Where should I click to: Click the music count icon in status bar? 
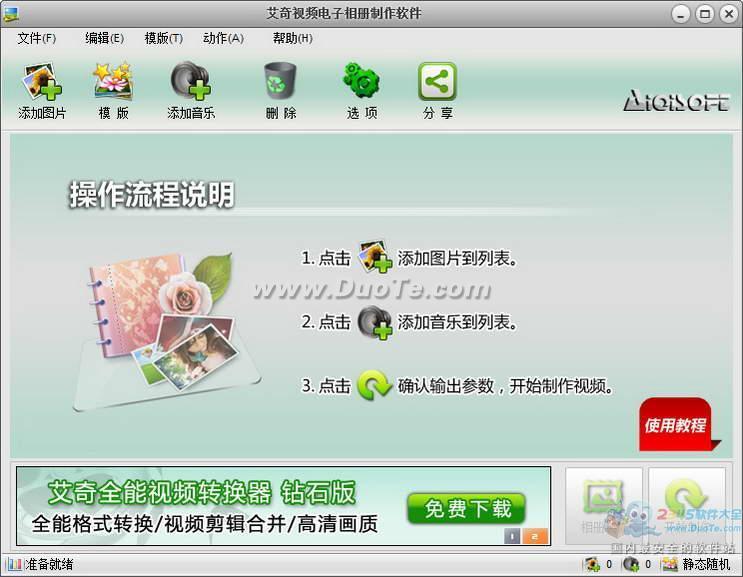pyautogui.click(x=631, y=564)
